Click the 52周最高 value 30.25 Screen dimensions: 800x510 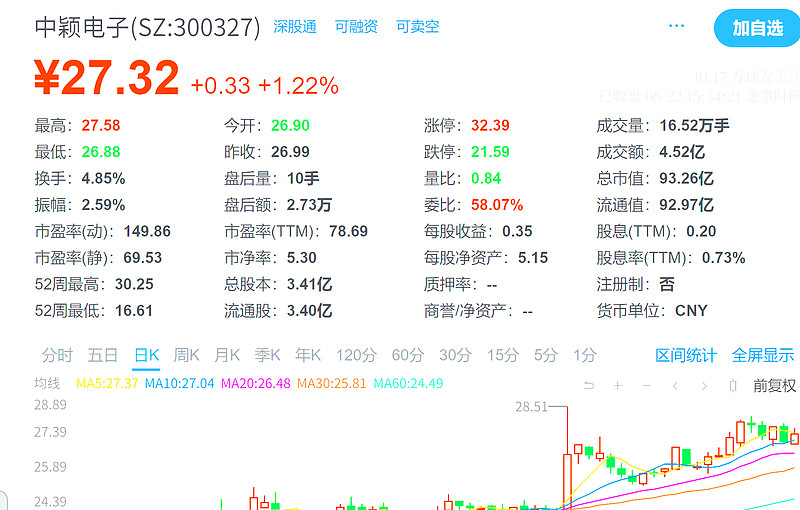[x=134, y=285]
